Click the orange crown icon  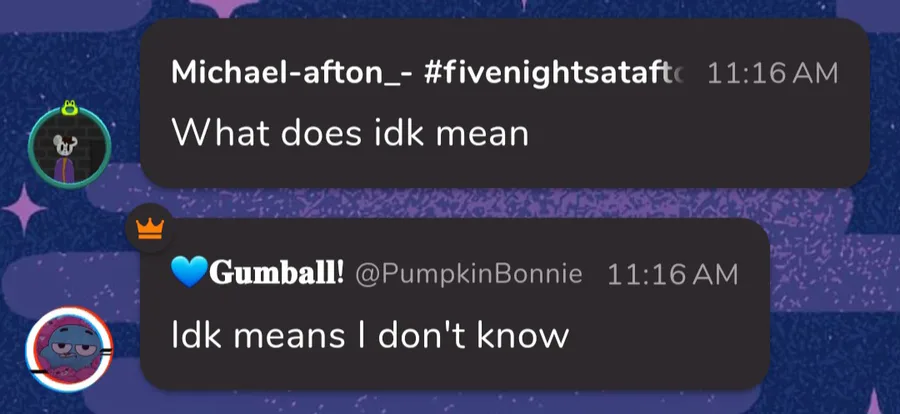(x=149, y=229)
